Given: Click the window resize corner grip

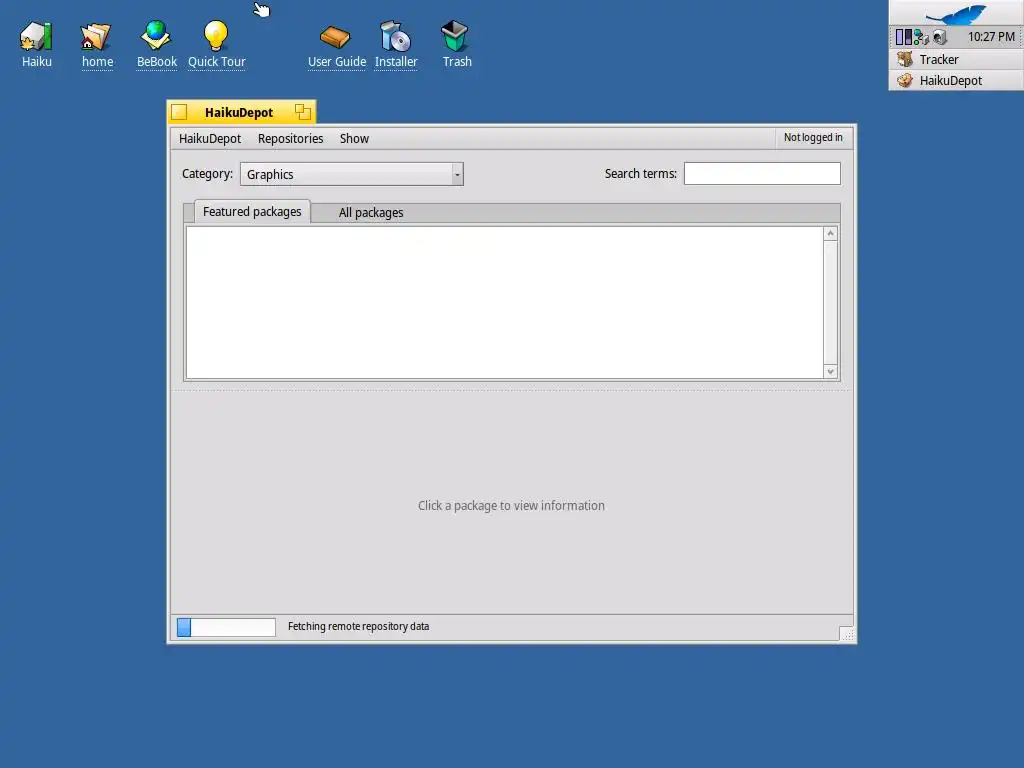Looking at the screenshot, I should pyautogui.click(x=846, y=633).
